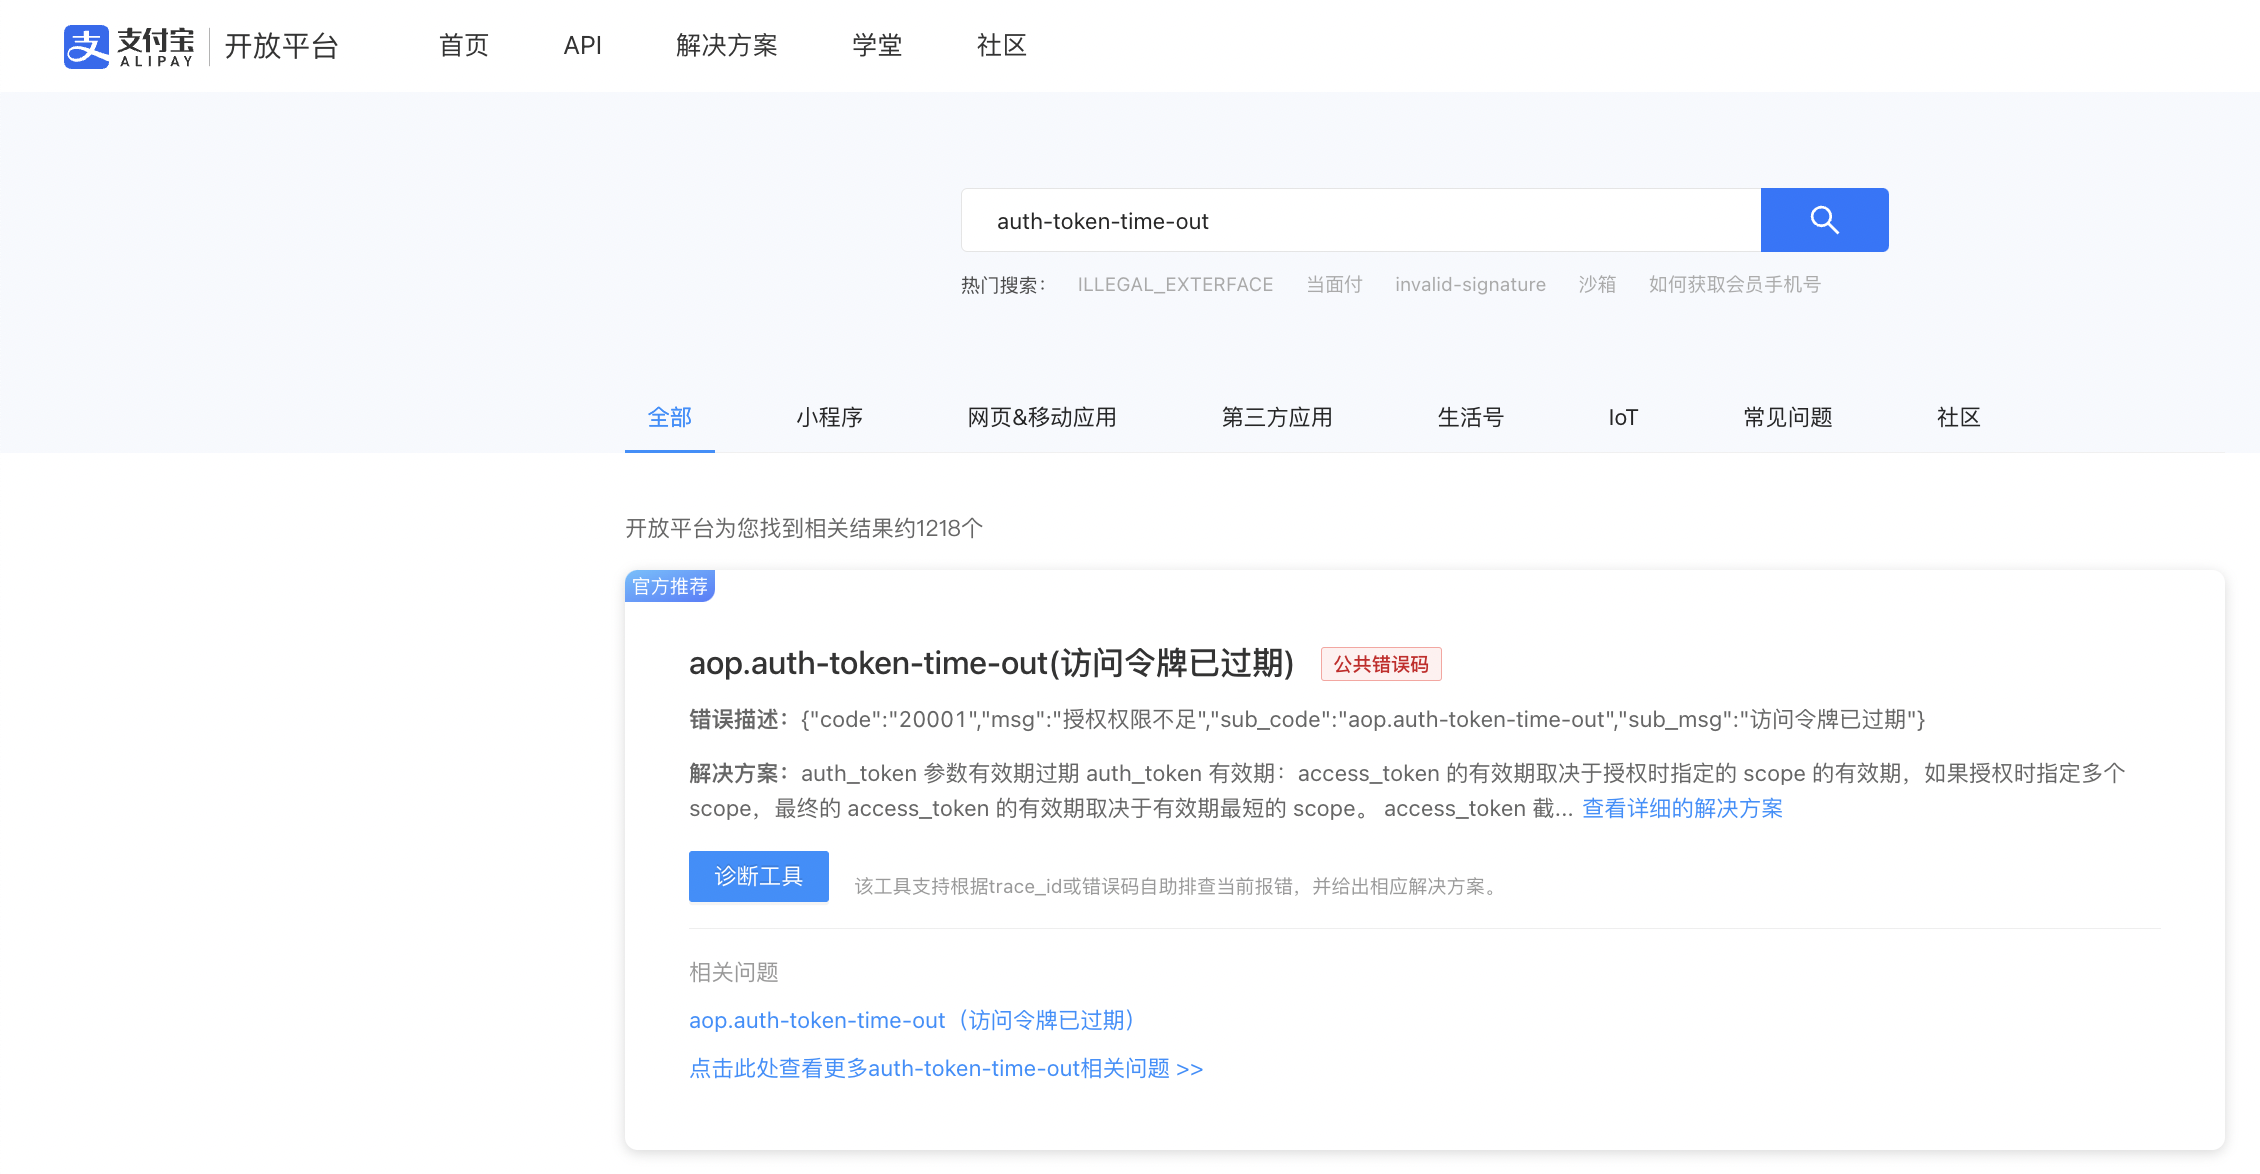Switch to the 网页&移动应用 tab
2260x1174 pixels.
tap(1042, 418)
